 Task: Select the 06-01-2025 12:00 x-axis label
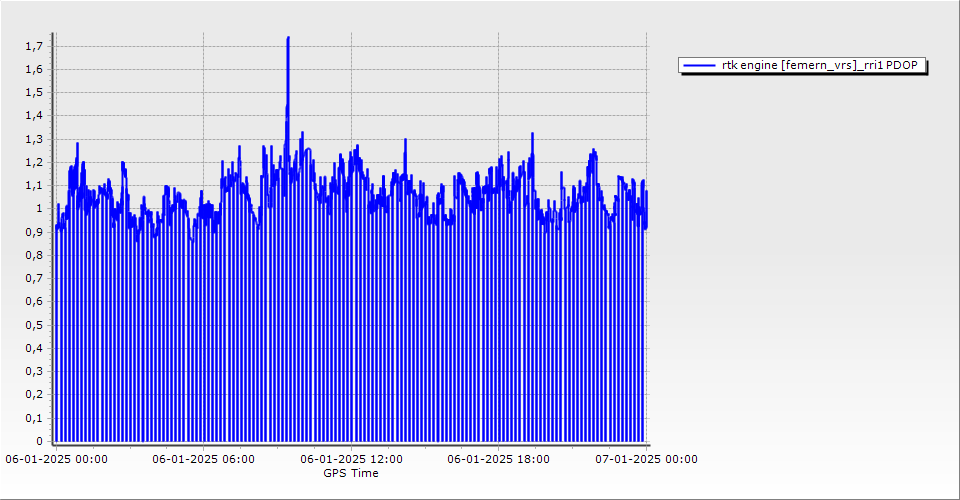[351, 460]
